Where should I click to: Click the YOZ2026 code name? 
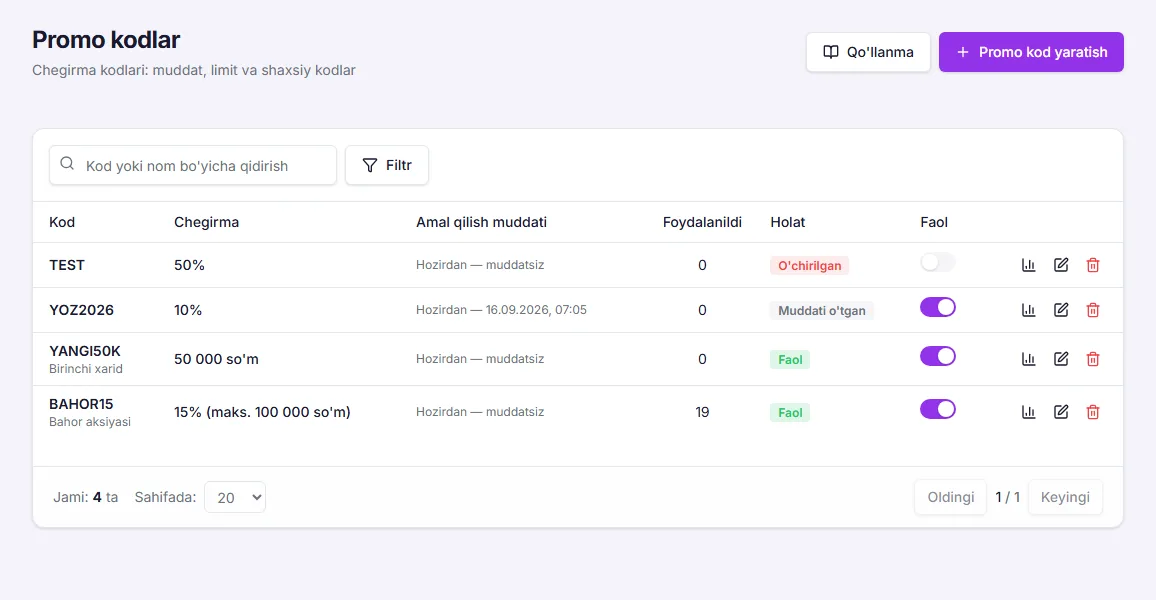(81, 310)
